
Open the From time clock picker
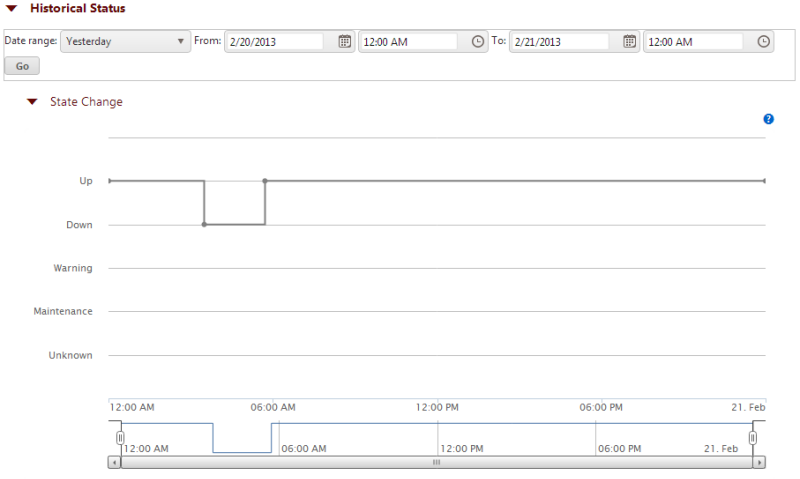[478, 41]
